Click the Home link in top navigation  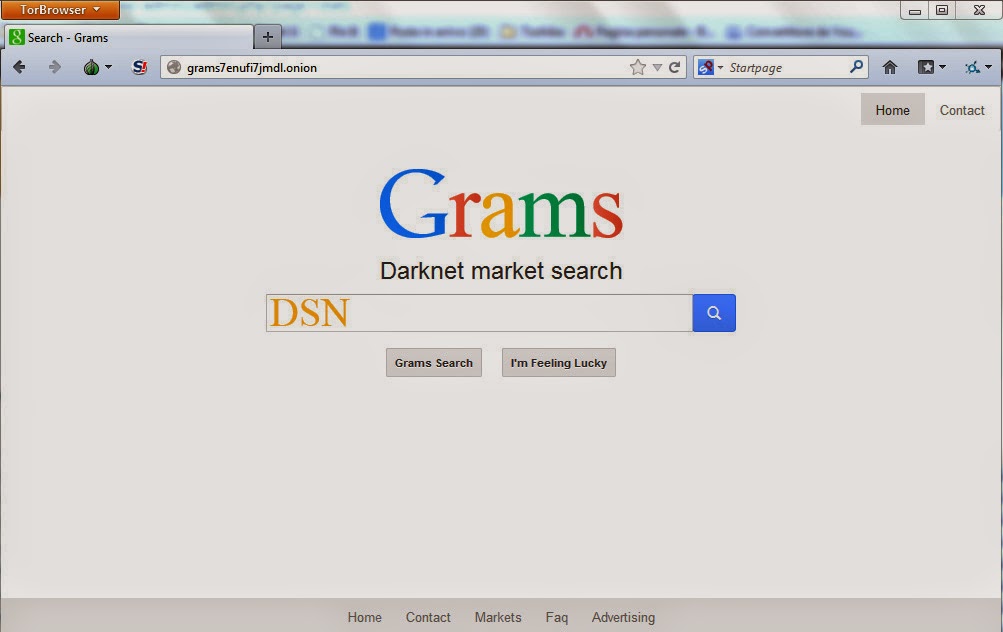[892, 110]
